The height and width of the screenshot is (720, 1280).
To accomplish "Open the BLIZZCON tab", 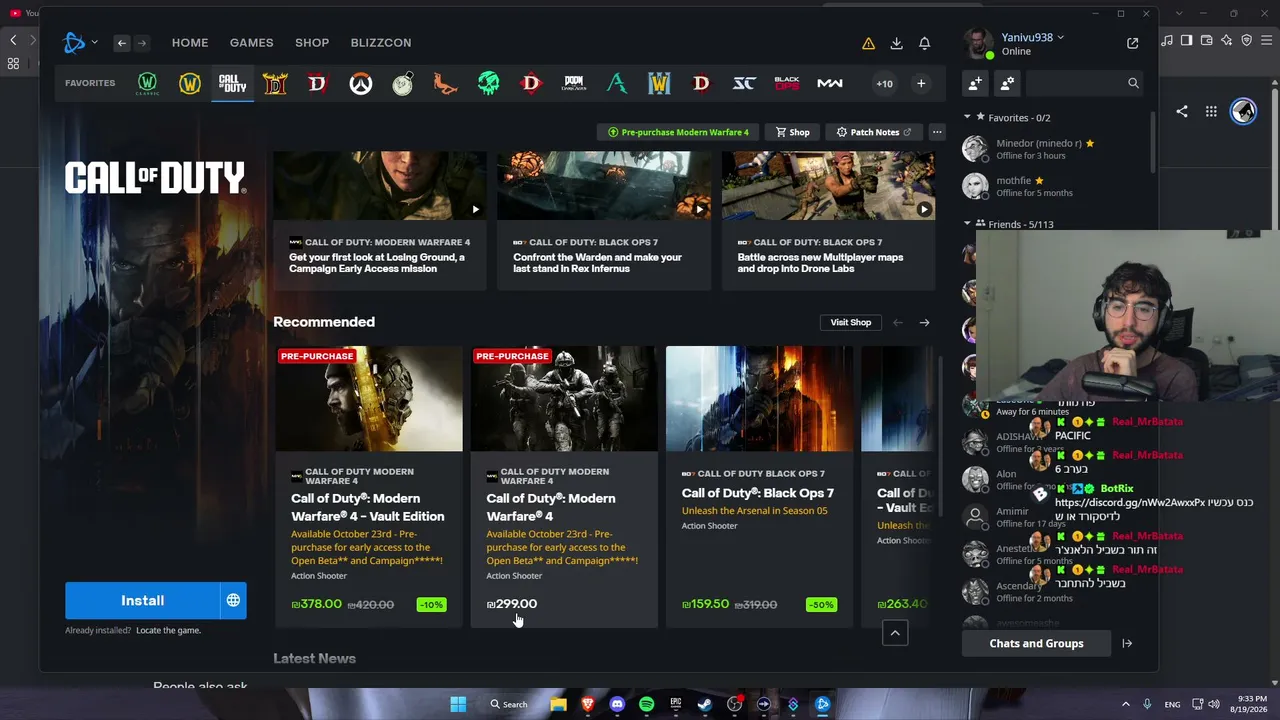I will 381,43.
